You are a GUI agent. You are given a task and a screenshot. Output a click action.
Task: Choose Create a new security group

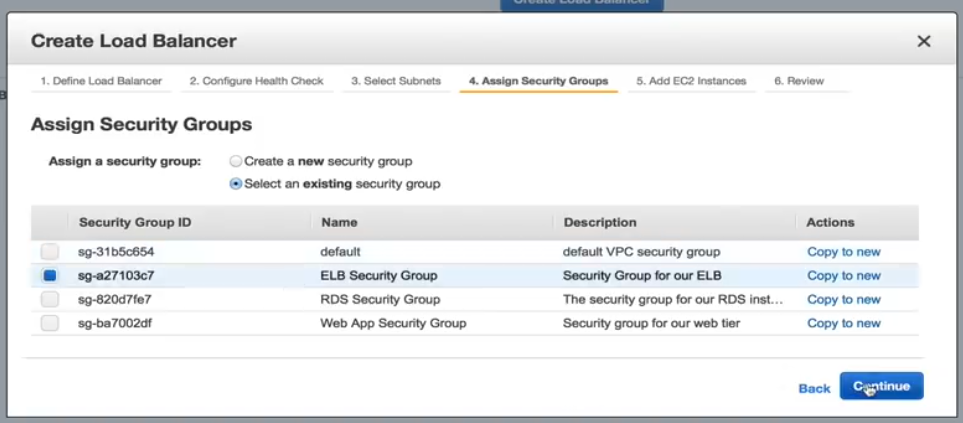236,161
